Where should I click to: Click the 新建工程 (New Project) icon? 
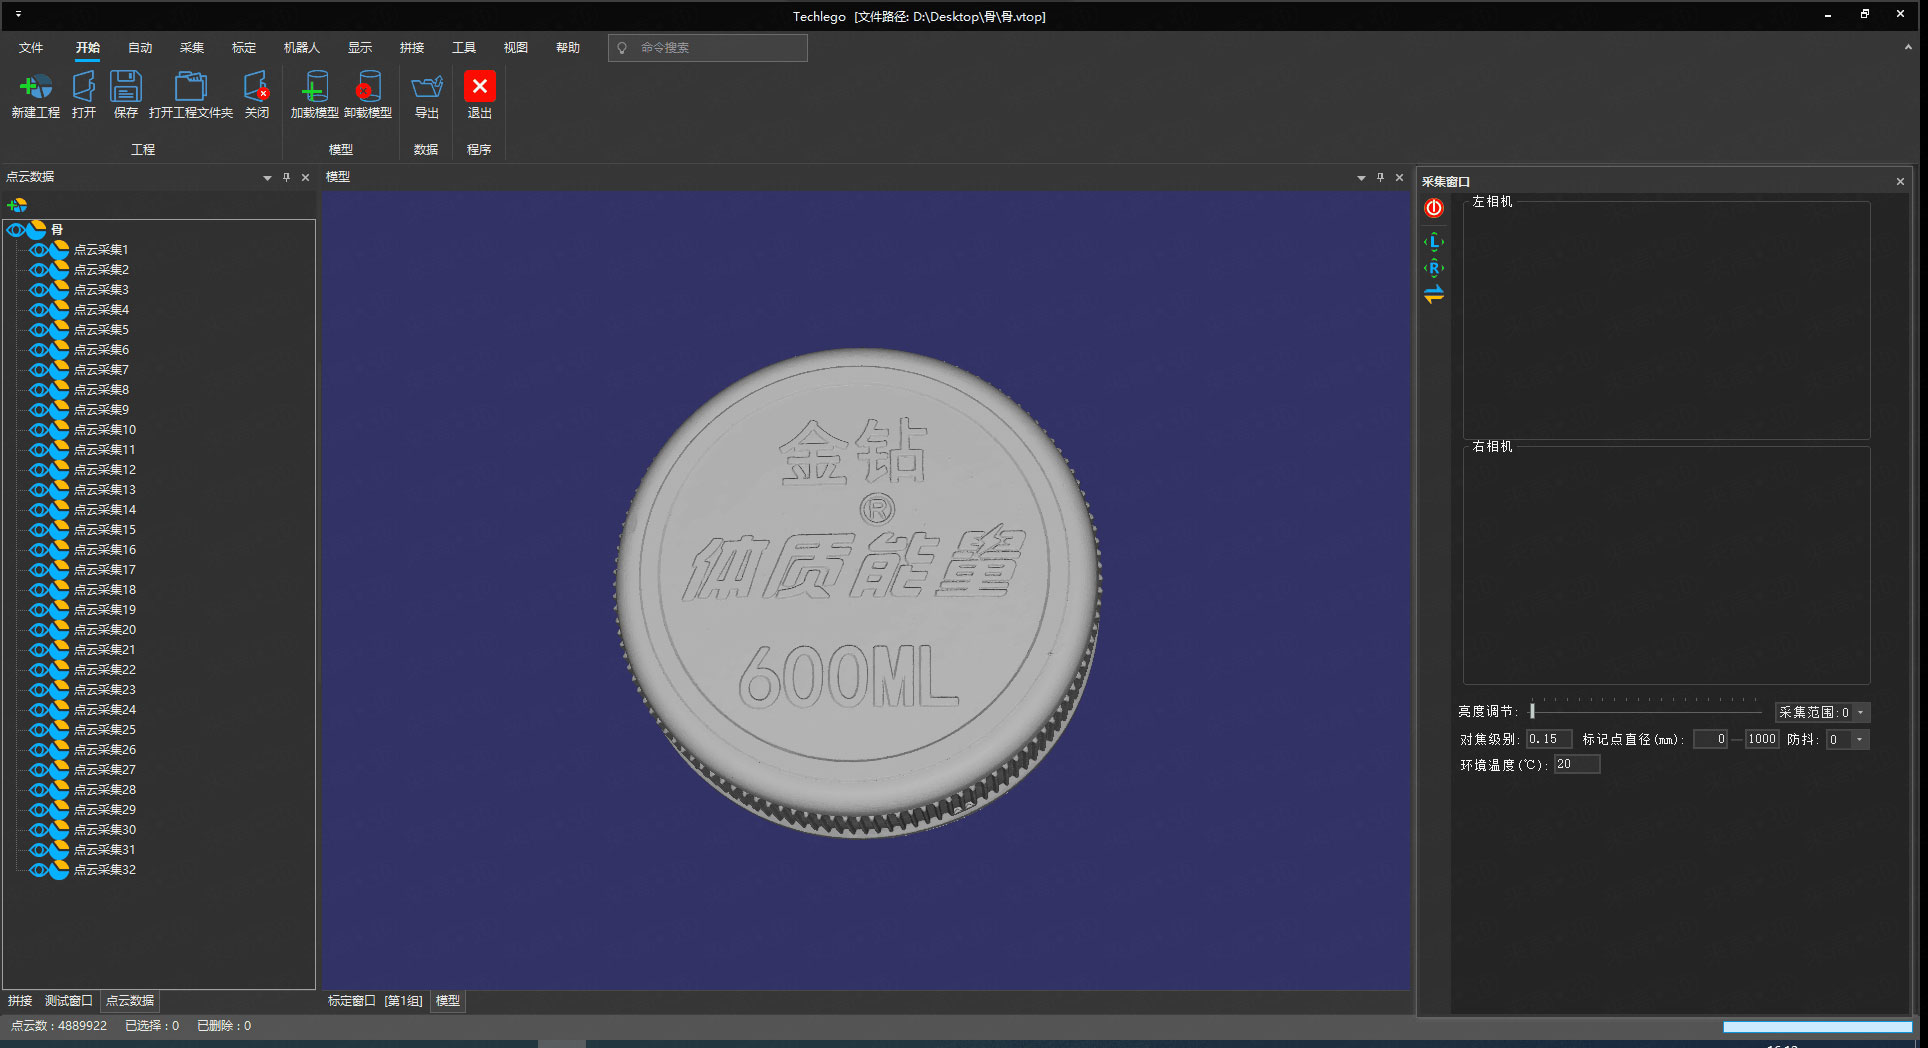(36, 88)
